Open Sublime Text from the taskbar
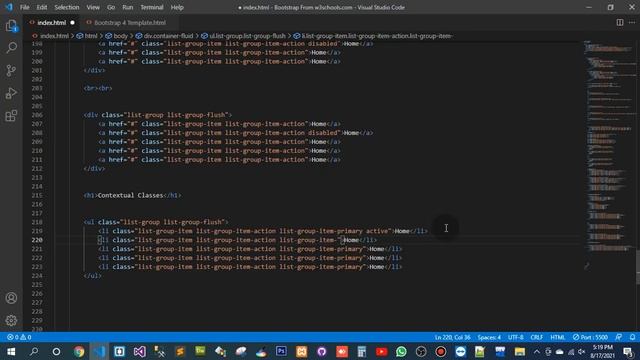Viewport: 640px width, 360px height. click(x=180, y=351)
